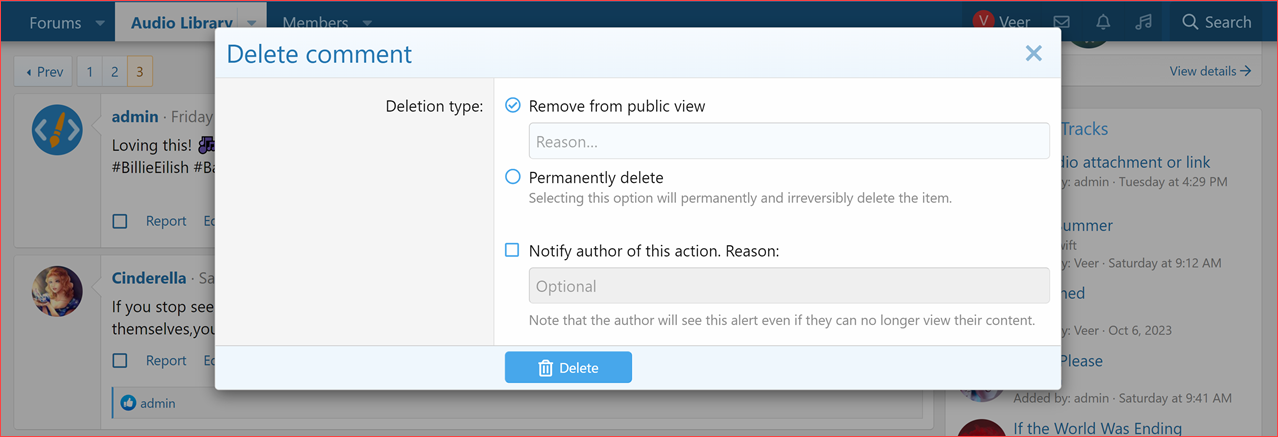Click the removal Reason text field
The width and height of the screenshot is (1278, 437).
coord(788,141)
